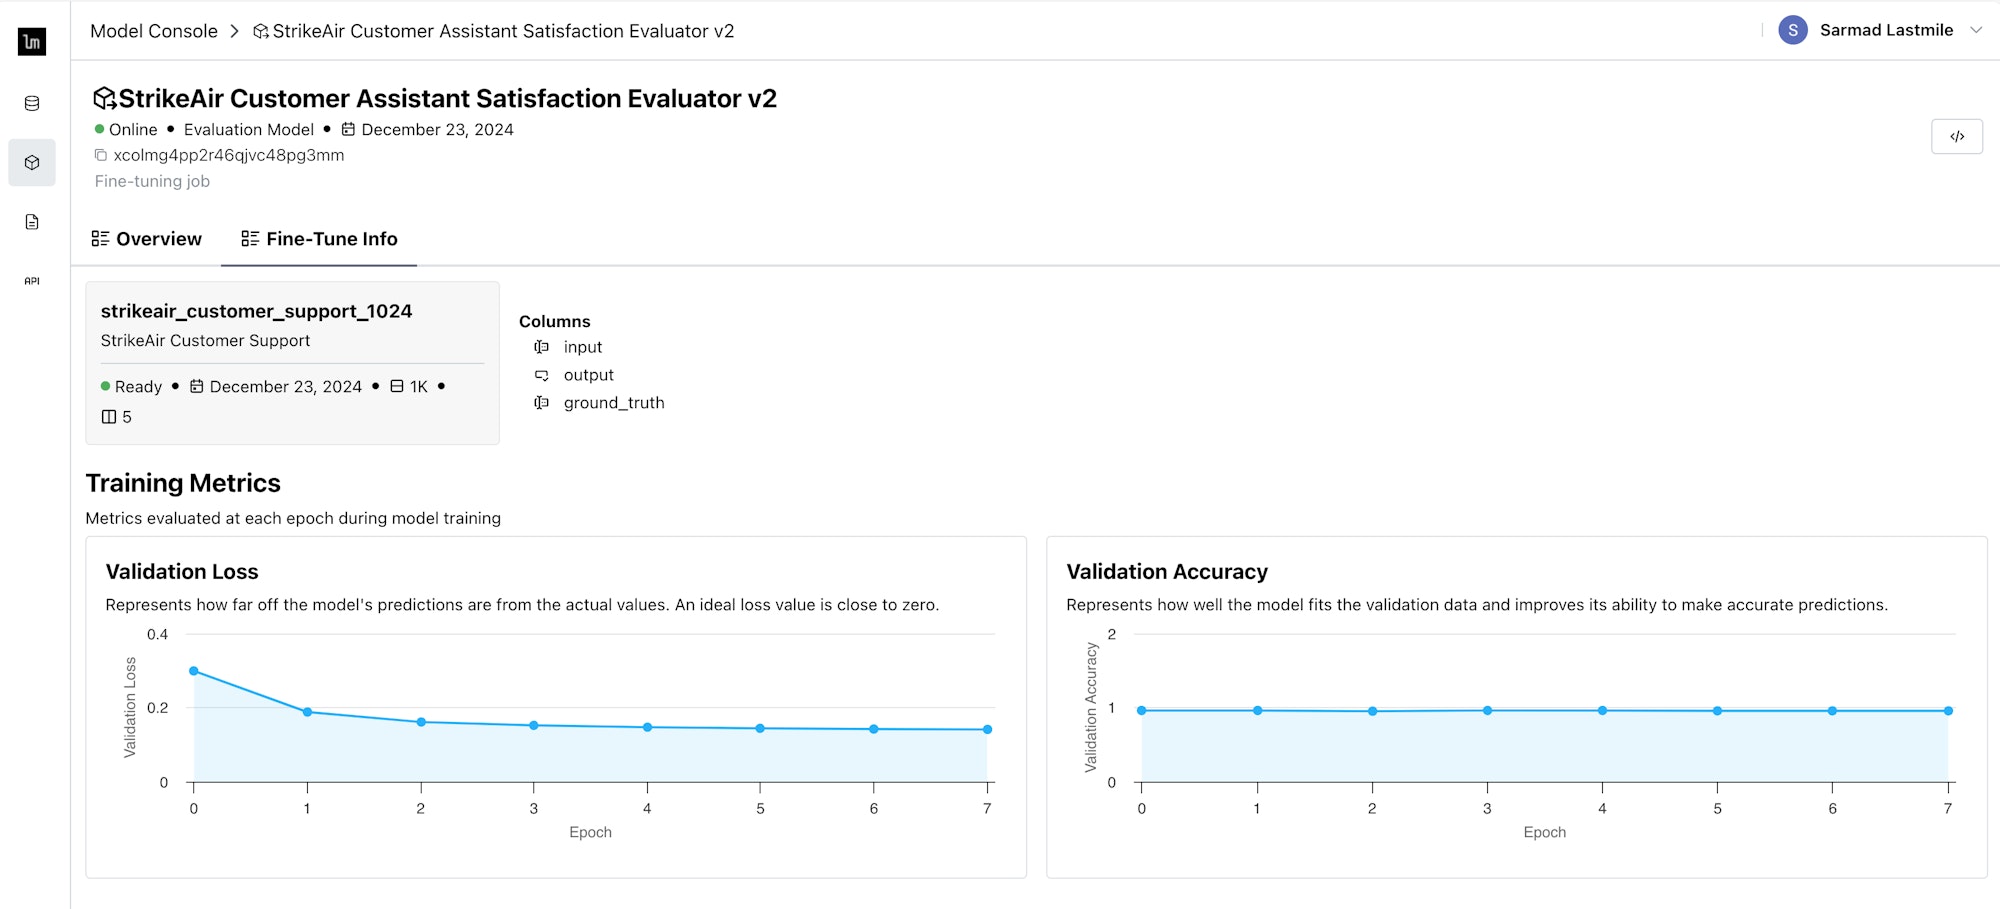Click the Sarmad Lastmile user name
2000x909 pixels.
tap(1886, 30)
